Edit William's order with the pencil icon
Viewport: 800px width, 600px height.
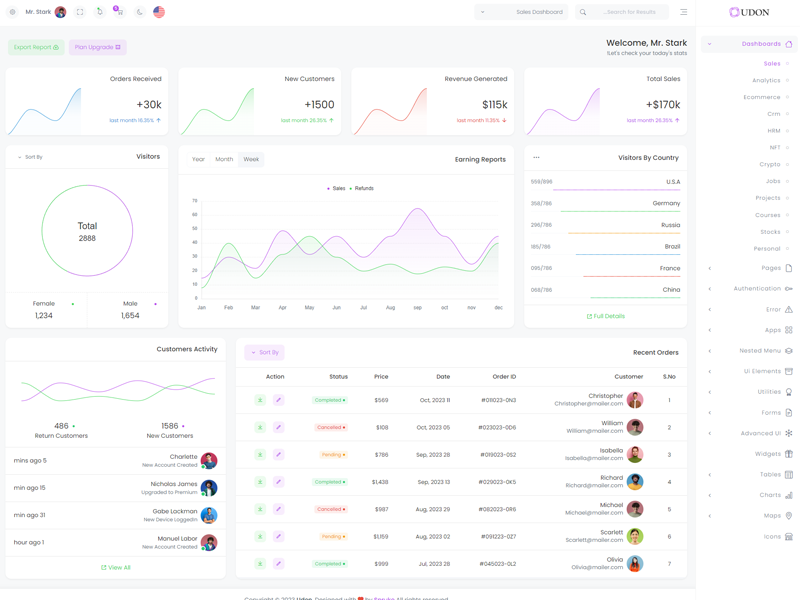278,427
